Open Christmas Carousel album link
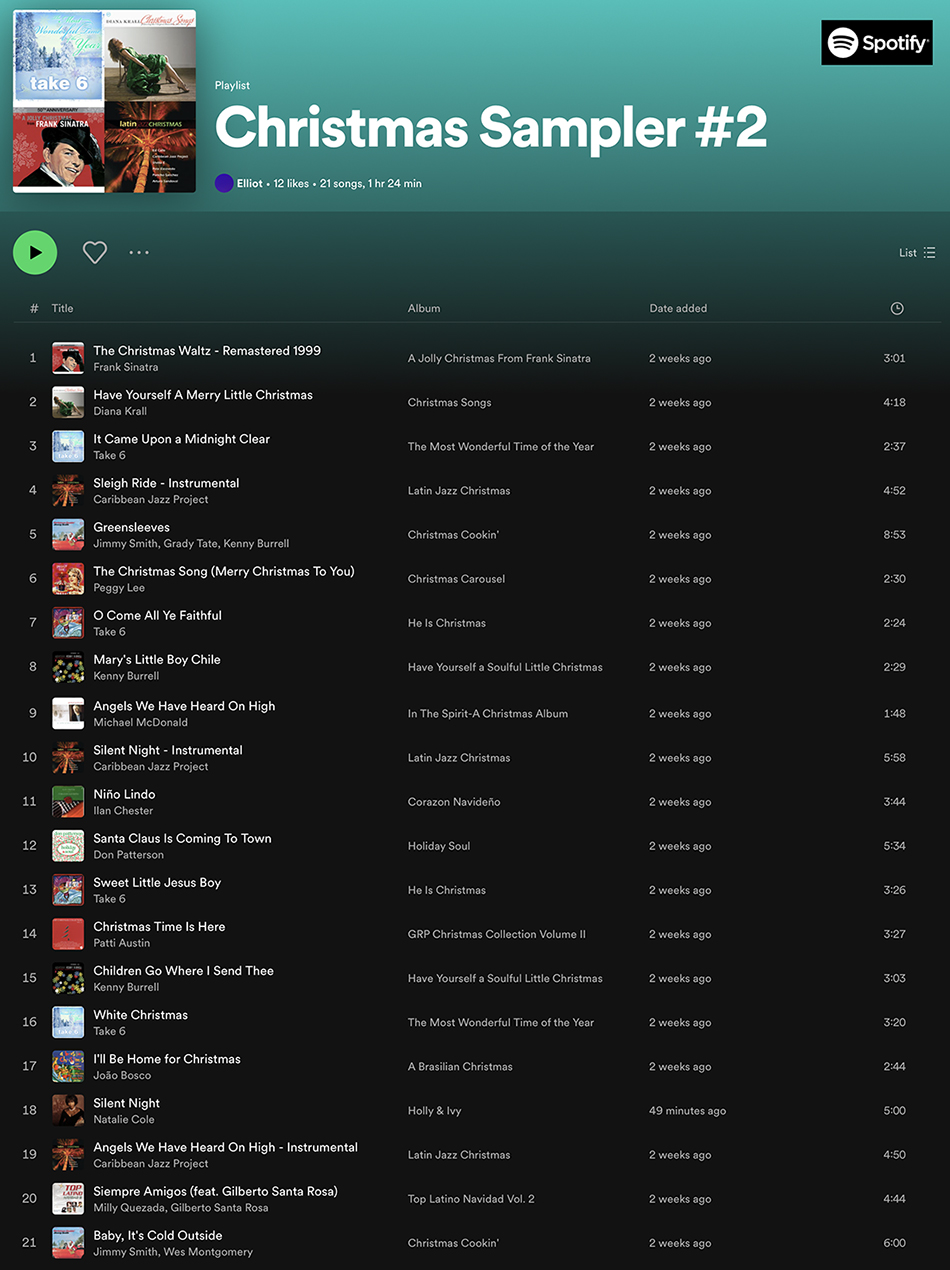Viewport: 950px width, 1270px height. [x=457, y=578]
